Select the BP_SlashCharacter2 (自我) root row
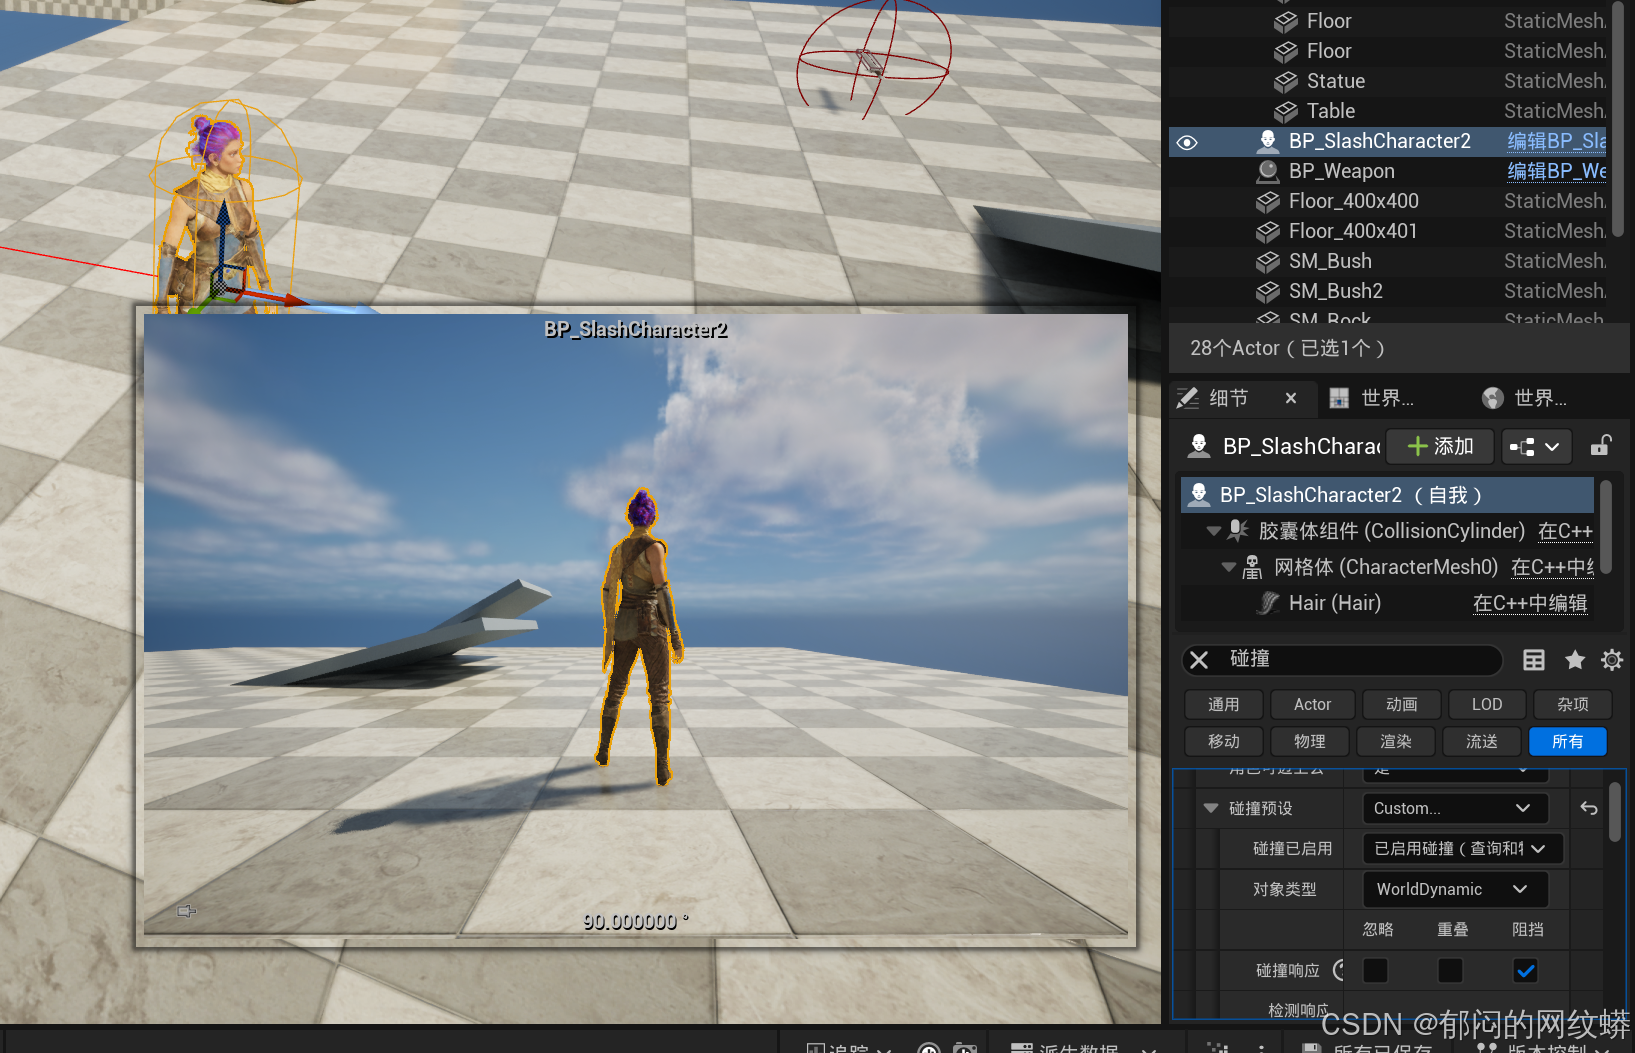Viewport: 1635px width, 1053px height. tap(1388, 495)
